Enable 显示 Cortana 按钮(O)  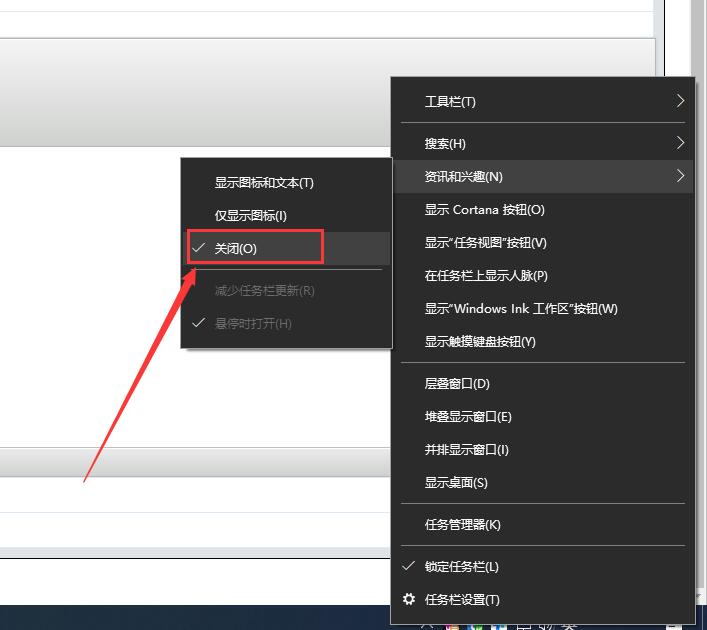coord(484,210)
